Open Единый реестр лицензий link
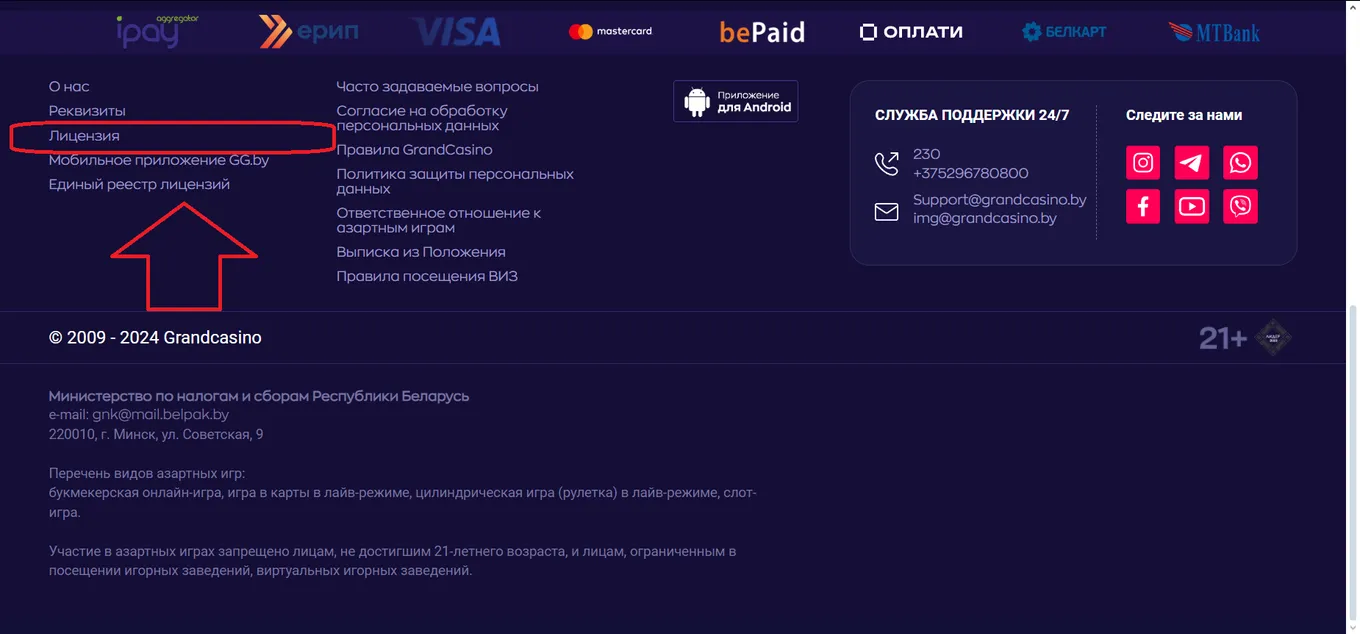1360x634 pixels. point(139,184)
